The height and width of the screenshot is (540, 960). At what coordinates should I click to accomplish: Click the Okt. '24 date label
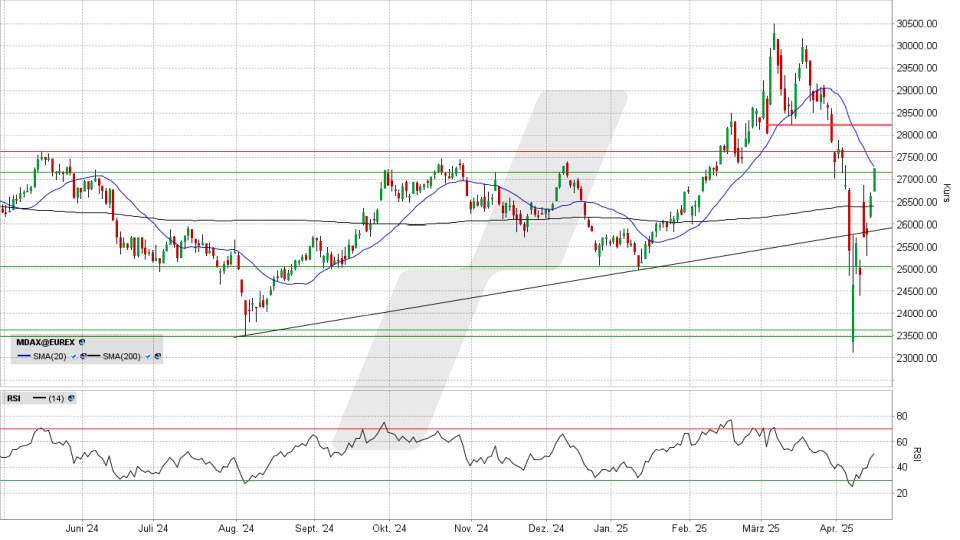pos(389,528)
